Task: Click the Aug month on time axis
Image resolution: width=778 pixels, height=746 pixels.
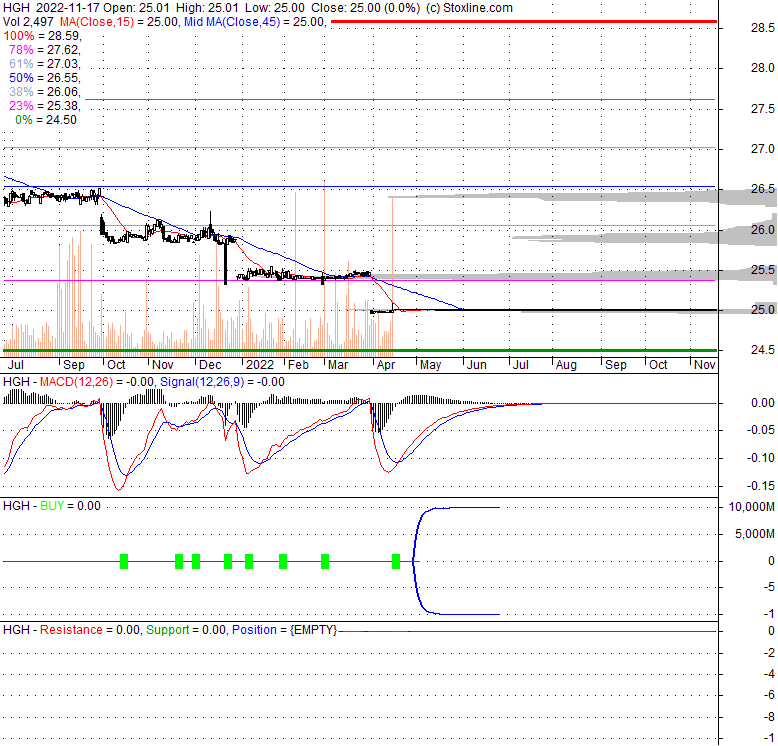Action: coord(566,365)
